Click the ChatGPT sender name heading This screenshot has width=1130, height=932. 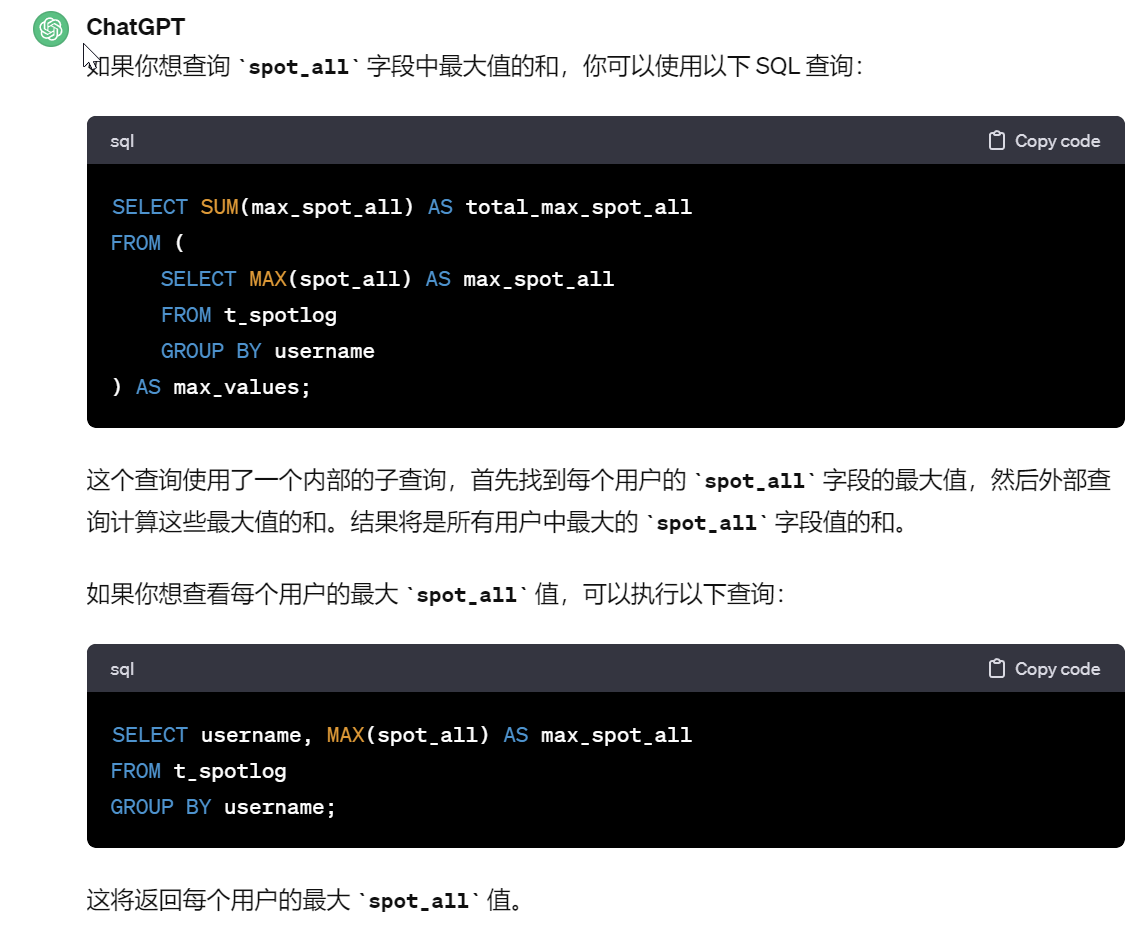[135, 27]
